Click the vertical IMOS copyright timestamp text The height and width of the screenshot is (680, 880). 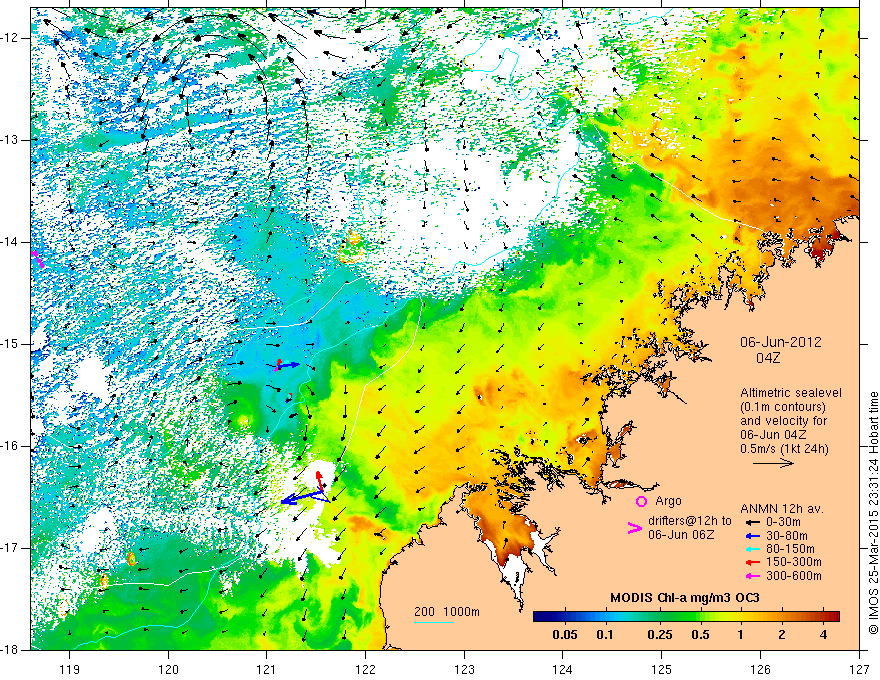(873, 513)
